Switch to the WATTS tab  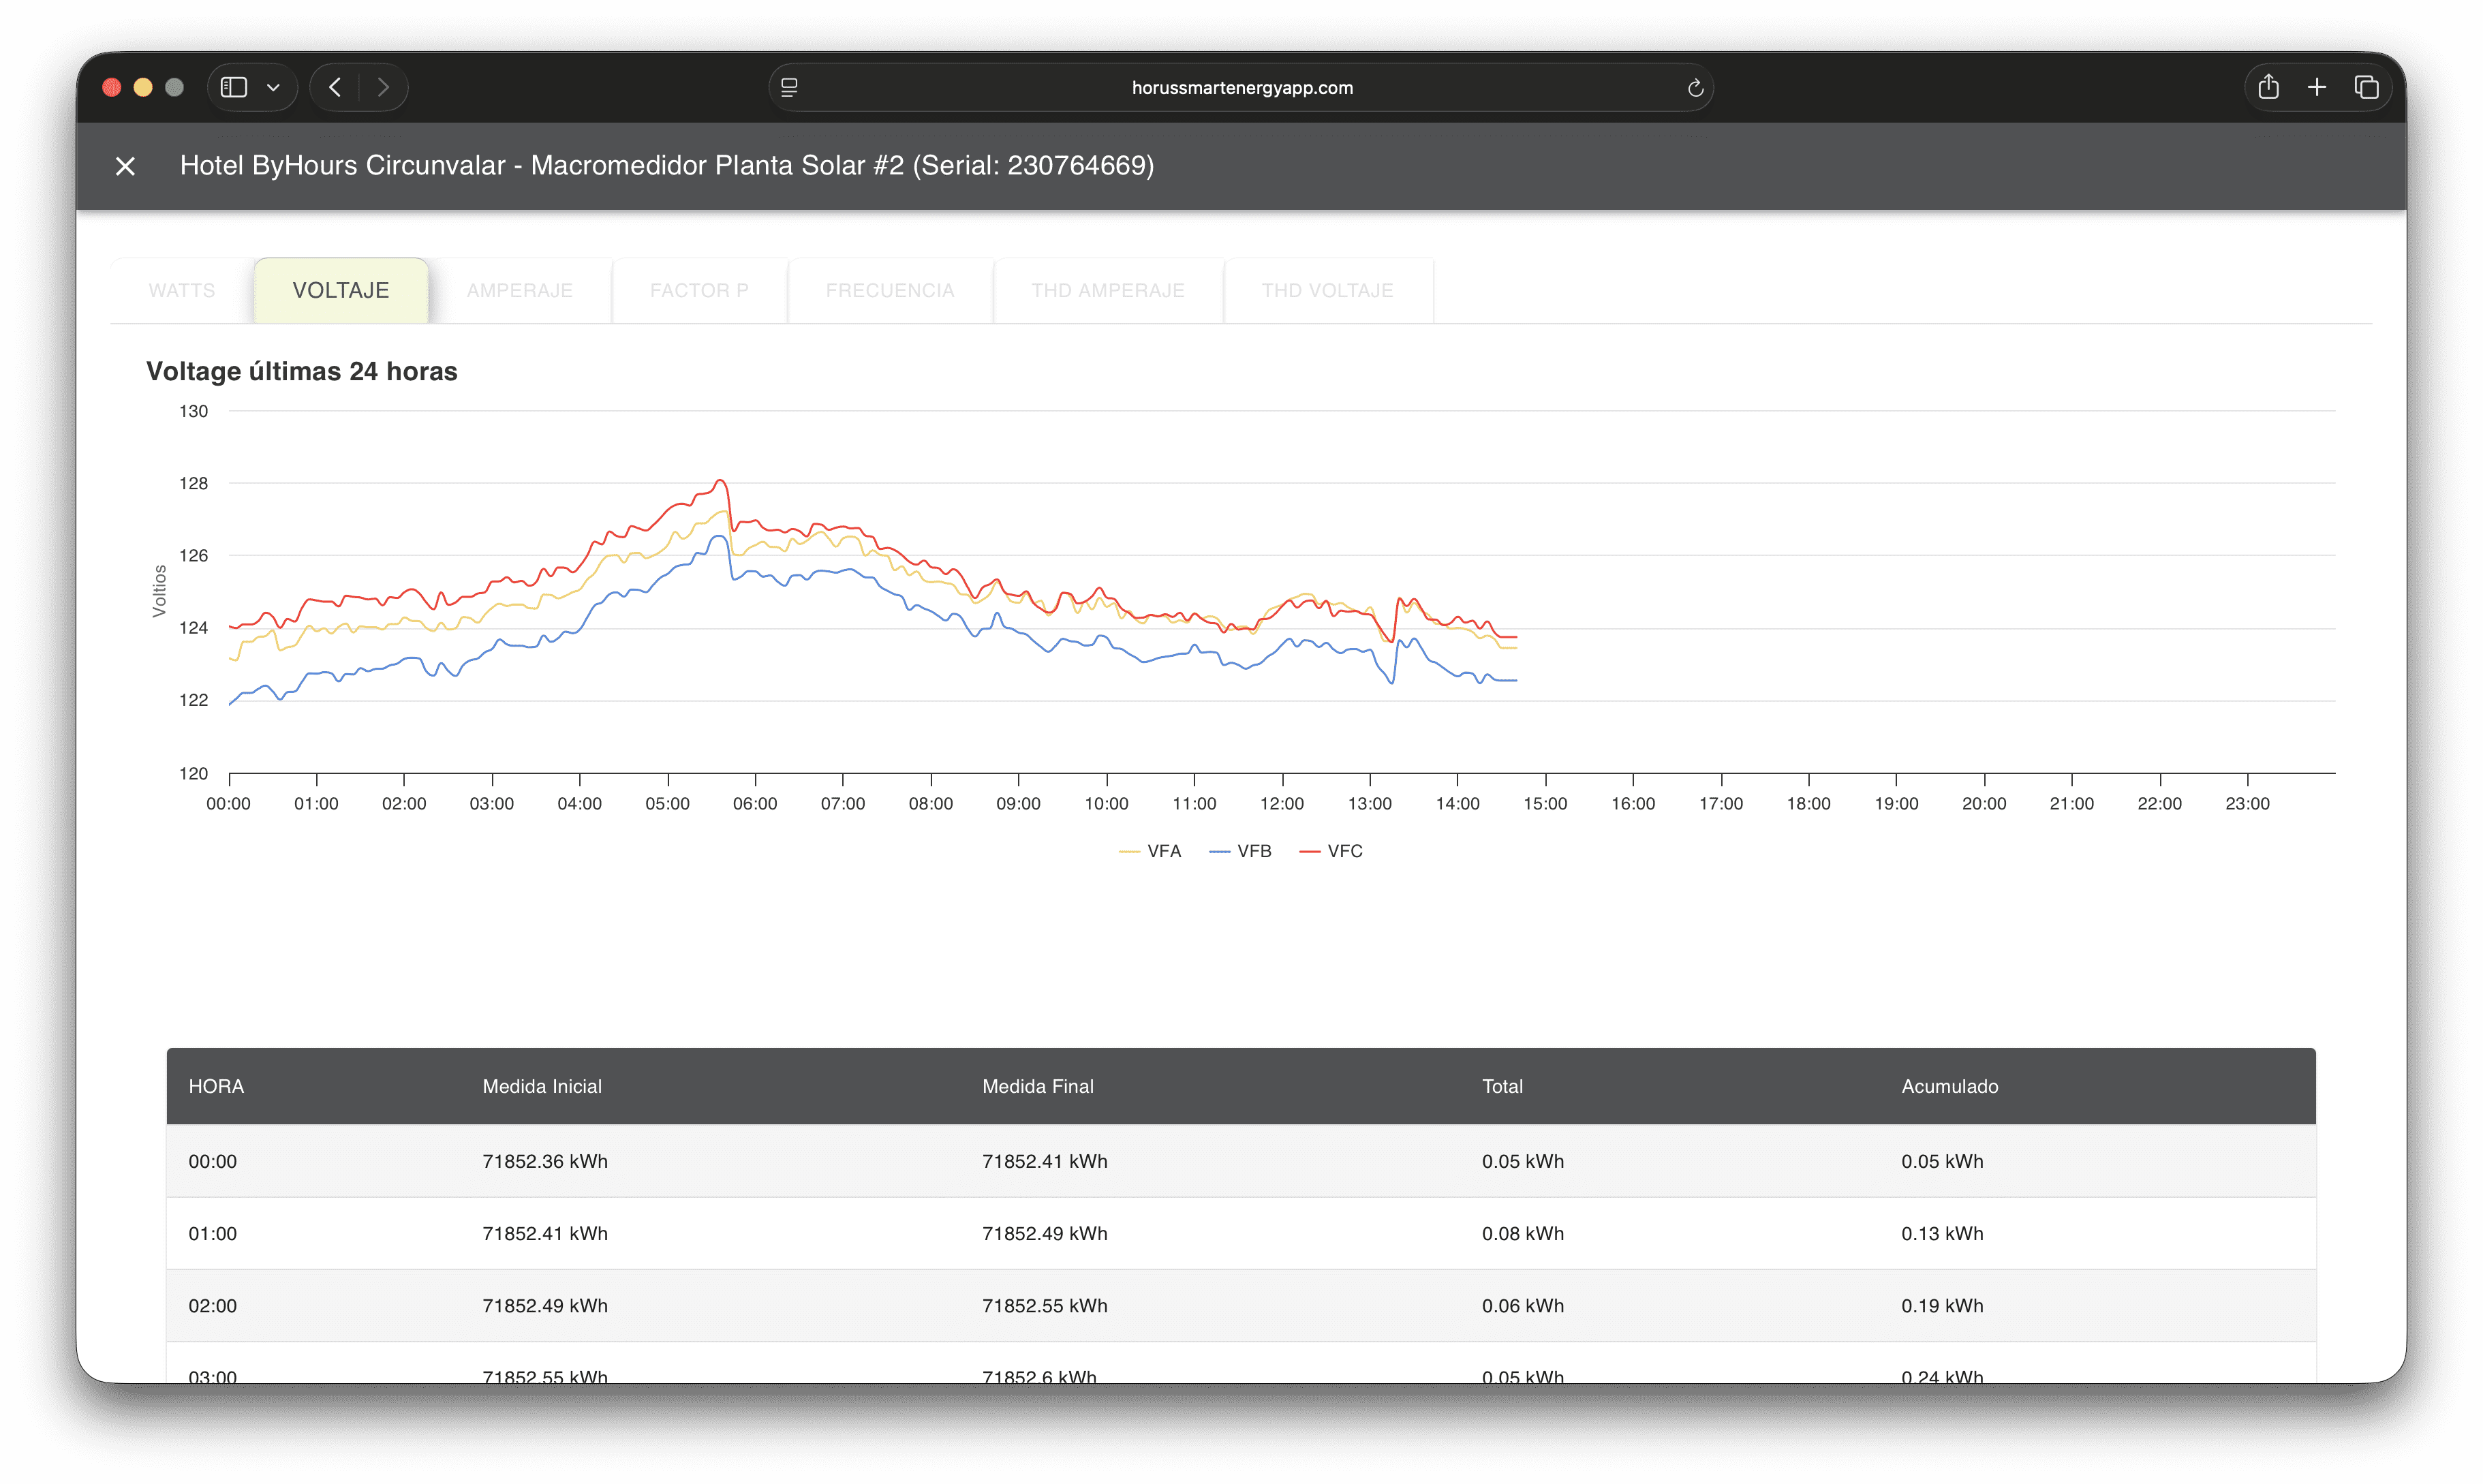(x=182, y=291)
